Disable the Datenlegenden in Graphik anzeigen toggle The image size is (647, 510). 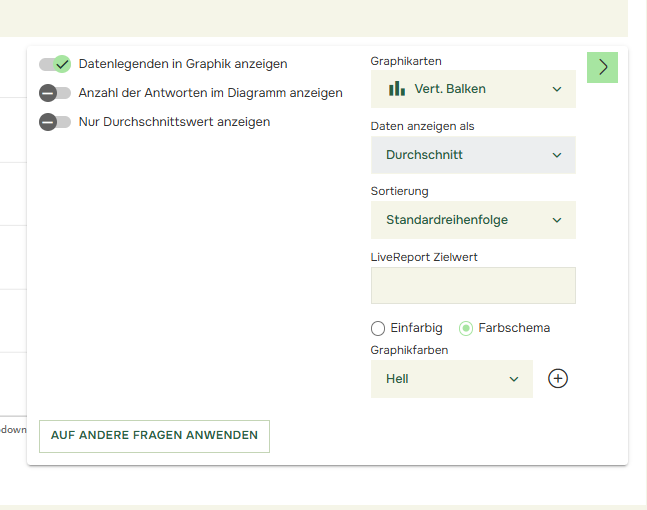55,64
